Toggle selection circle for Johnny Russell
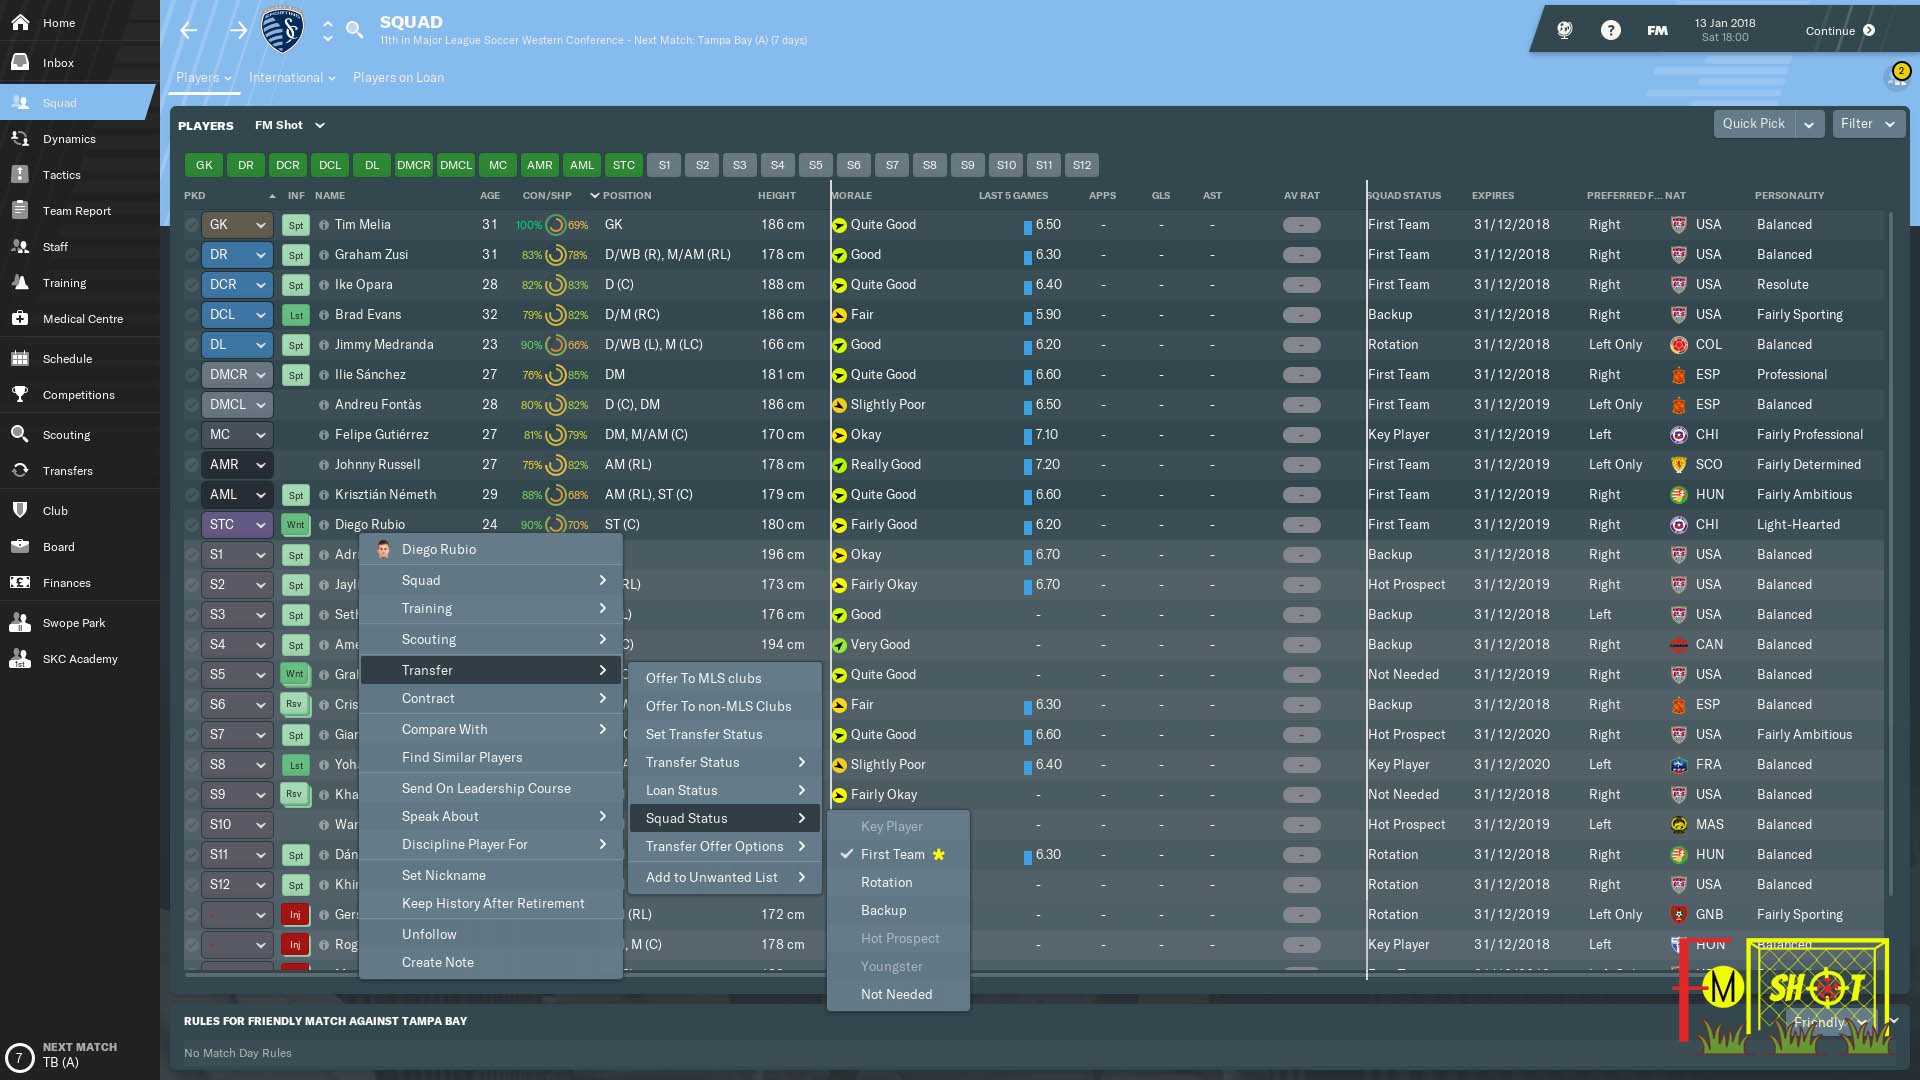The image size is (1920, 1080). coord(191,465)
